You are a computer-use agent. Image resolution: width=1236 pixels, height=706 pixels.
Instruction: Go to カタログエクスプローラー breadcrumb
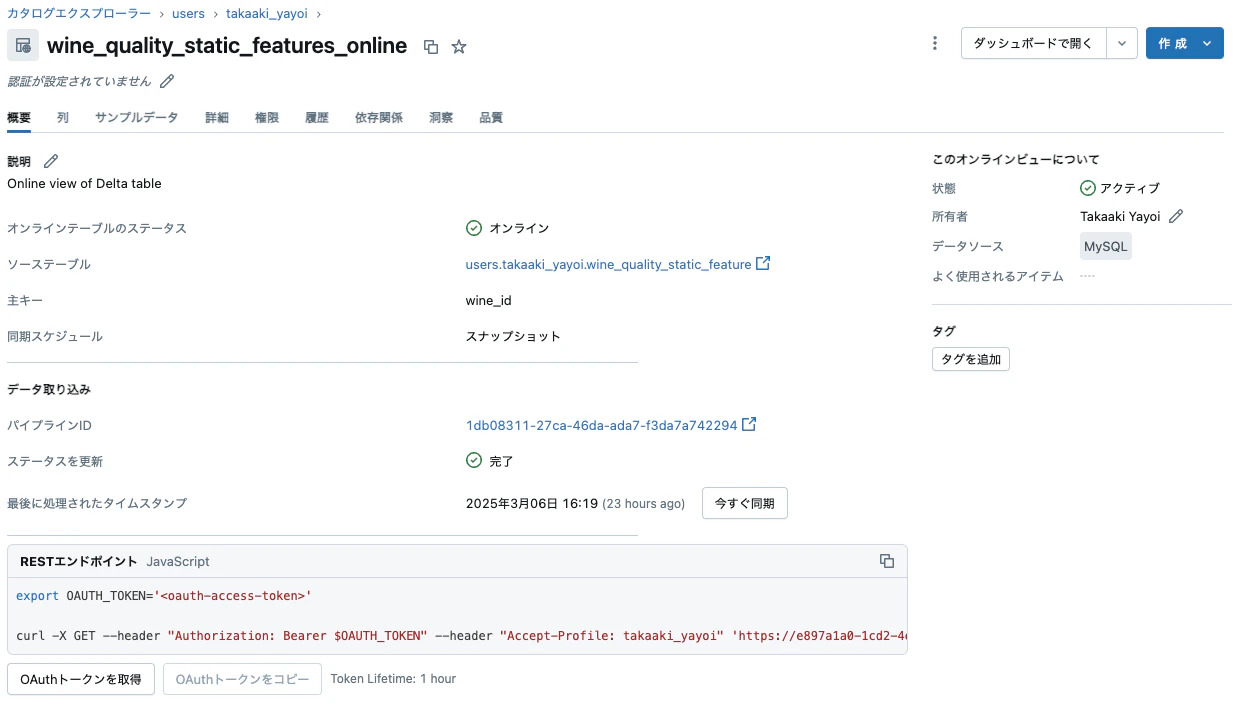coord(79,14)
